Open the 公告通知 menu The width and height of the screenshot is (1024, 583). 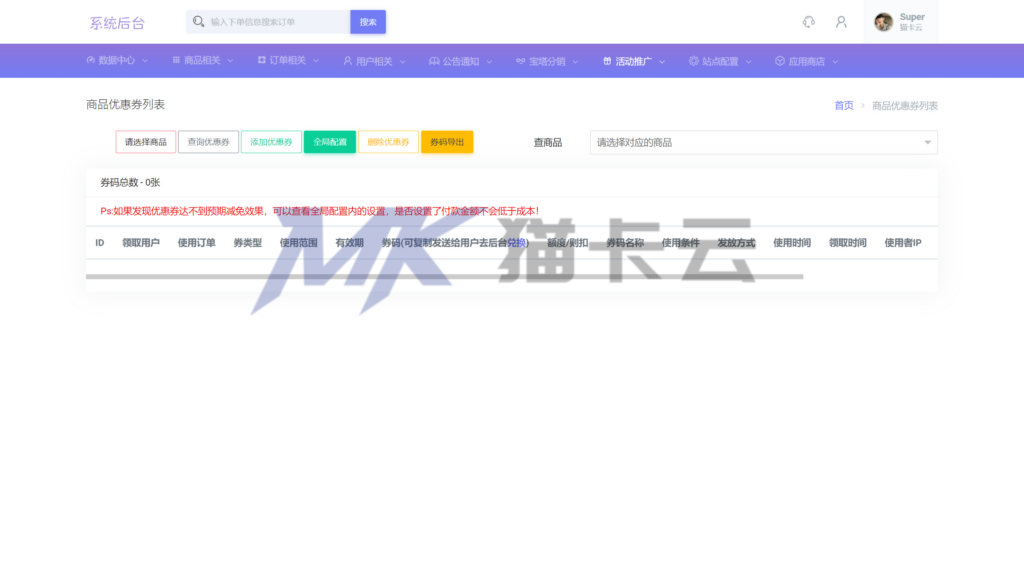tap(460, 61)
